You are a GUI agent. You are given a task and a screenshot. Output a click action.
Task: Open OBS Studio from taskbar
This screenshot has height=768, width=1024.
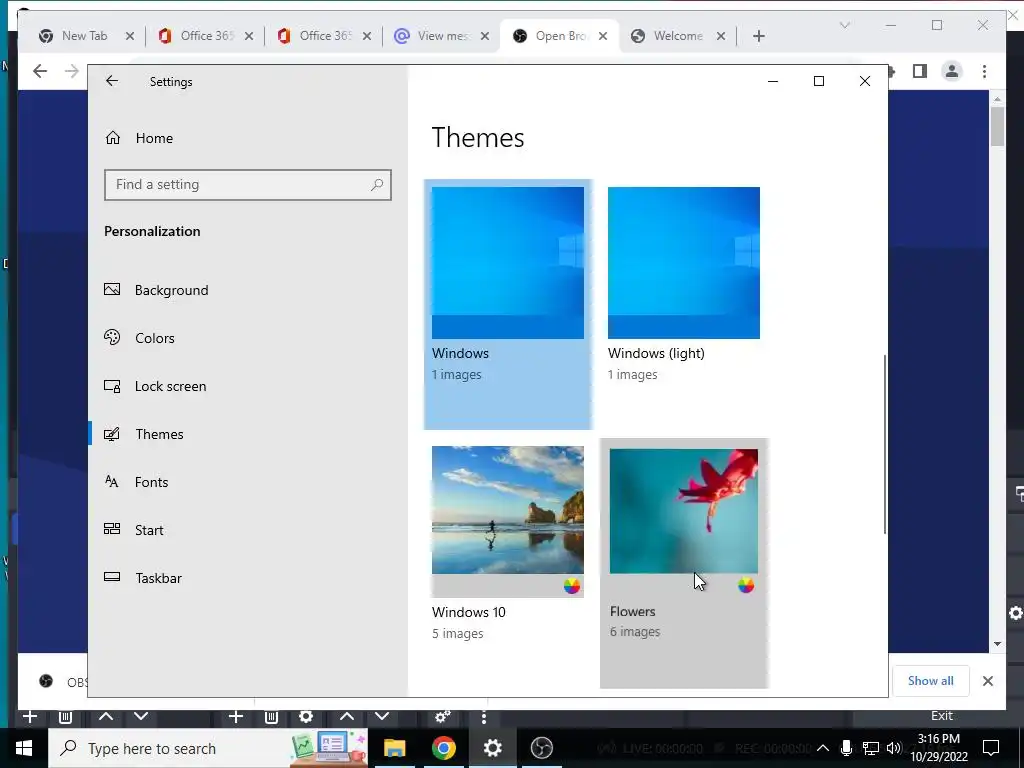pos(541,748)
